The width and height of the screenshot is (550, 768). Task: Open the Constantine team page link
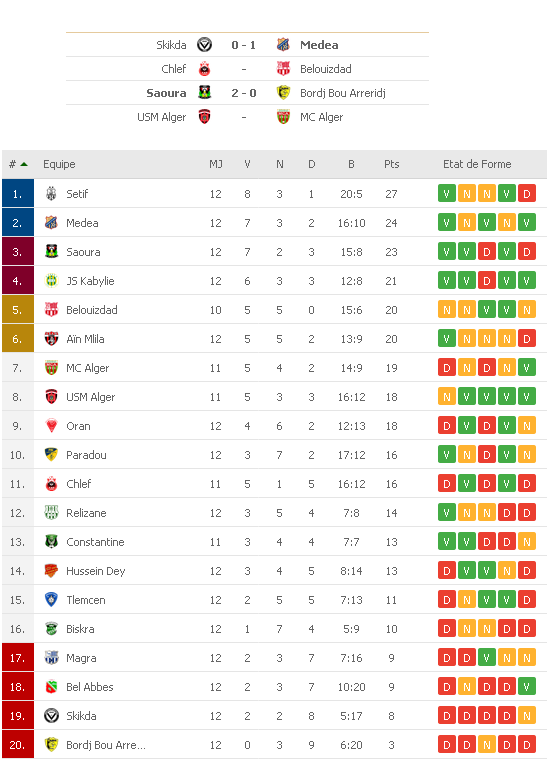(x=95, y=542)
